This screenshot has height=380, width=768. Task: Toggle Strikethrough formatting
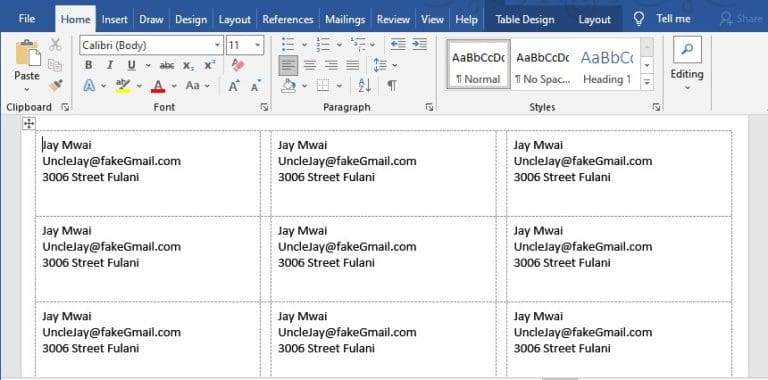167,65
